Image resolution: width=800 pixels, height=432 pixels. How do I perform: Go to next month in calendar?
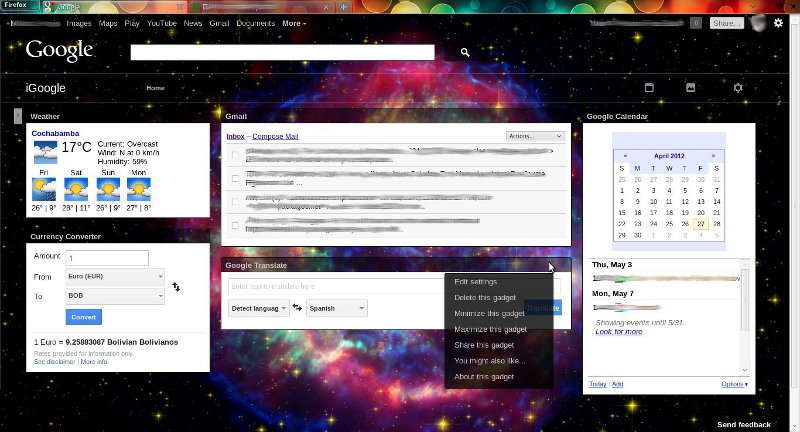pos(713,156)
